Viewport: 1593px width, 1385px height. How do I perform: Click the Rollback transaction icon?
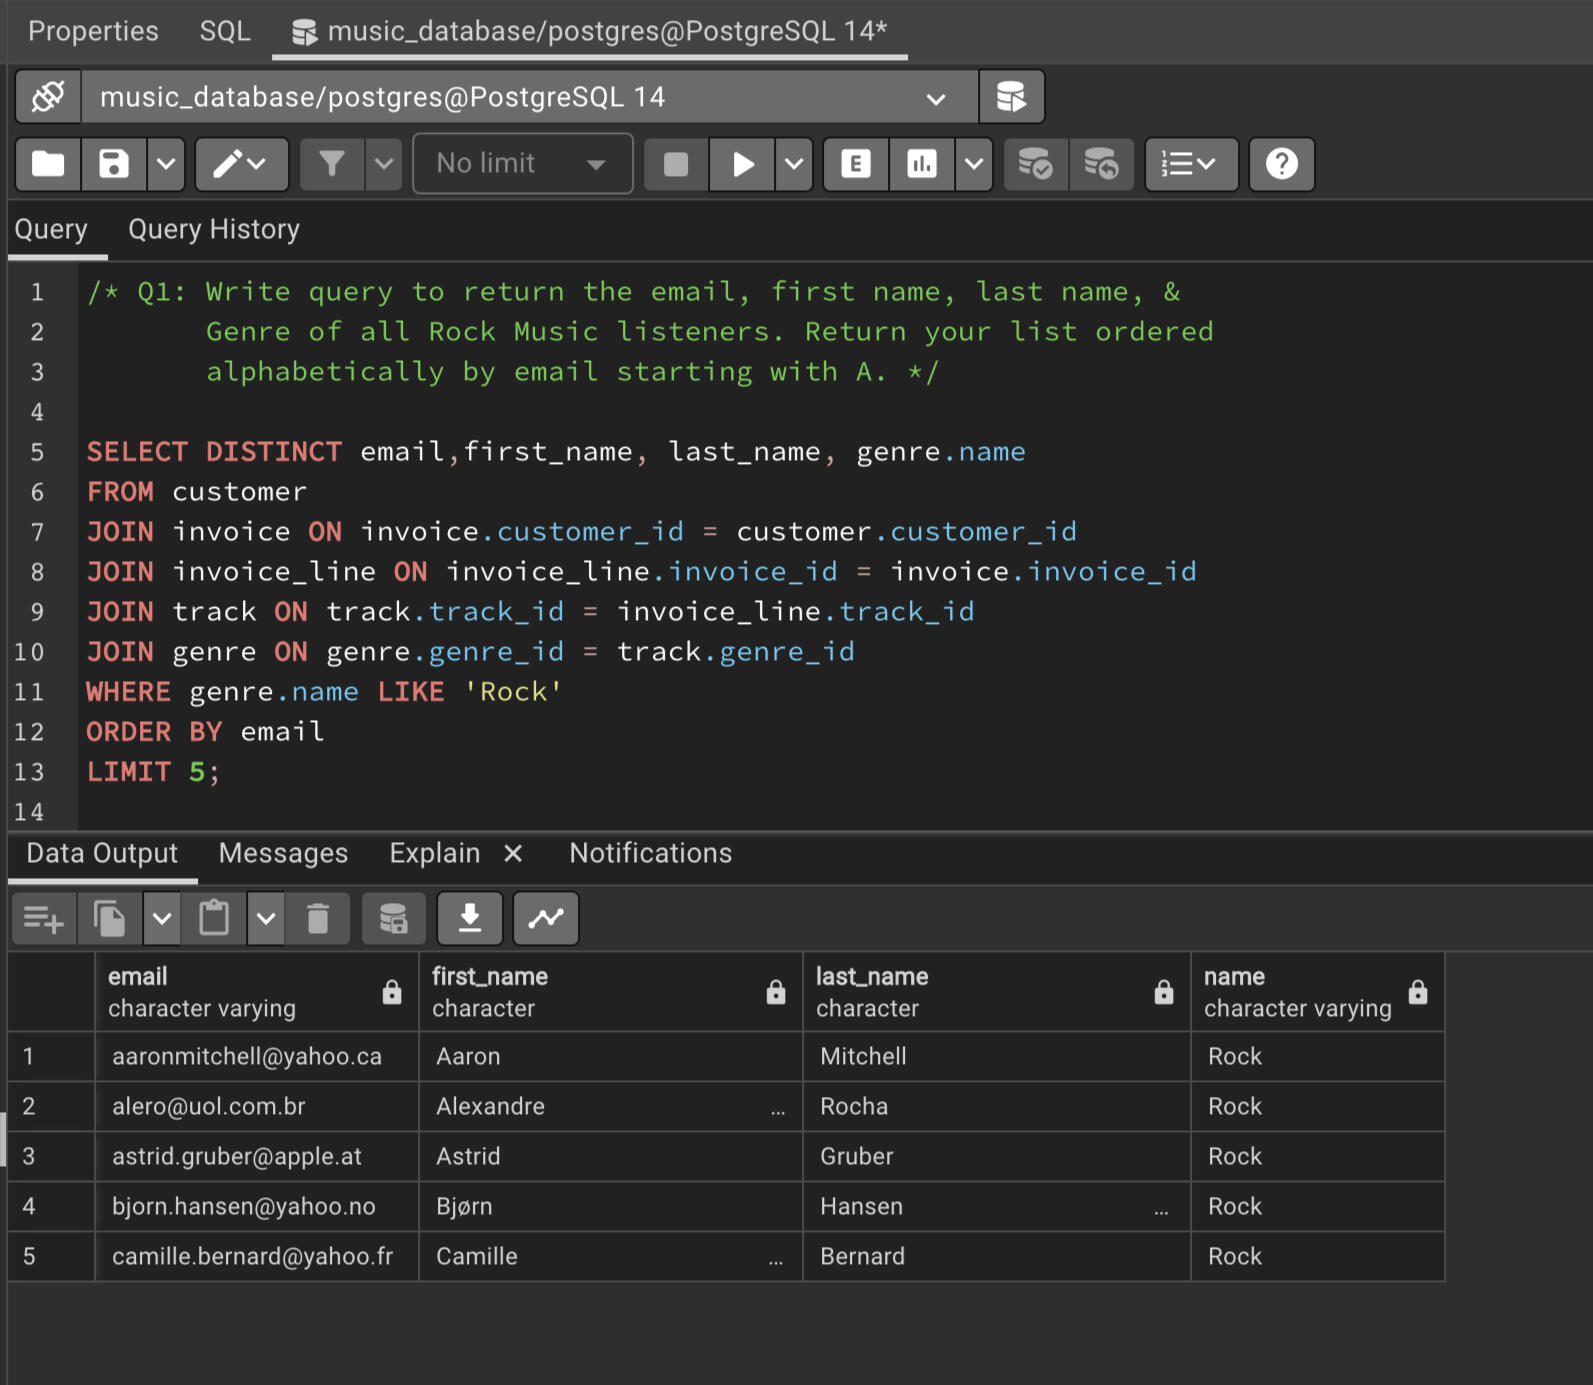[1101, 164]
